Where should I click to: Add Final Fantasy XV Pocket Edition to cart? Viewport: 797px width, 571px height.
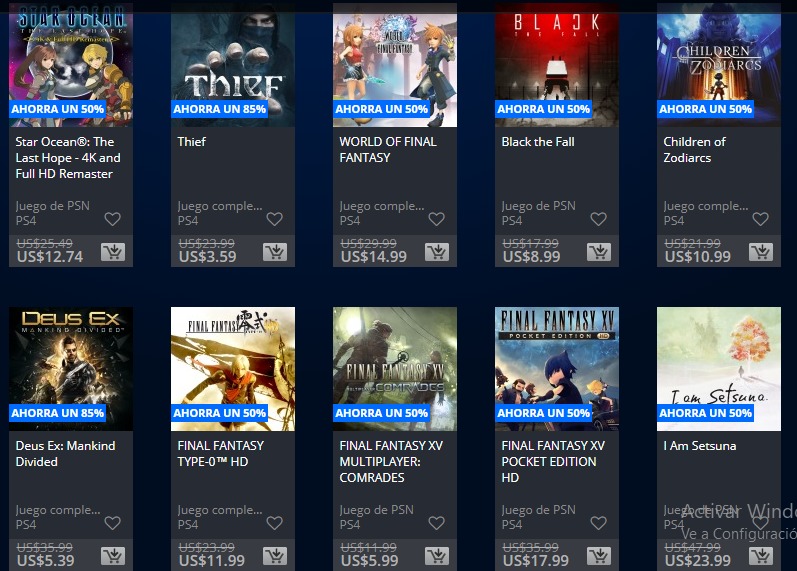pyautogui.click(x=598, y=556)
